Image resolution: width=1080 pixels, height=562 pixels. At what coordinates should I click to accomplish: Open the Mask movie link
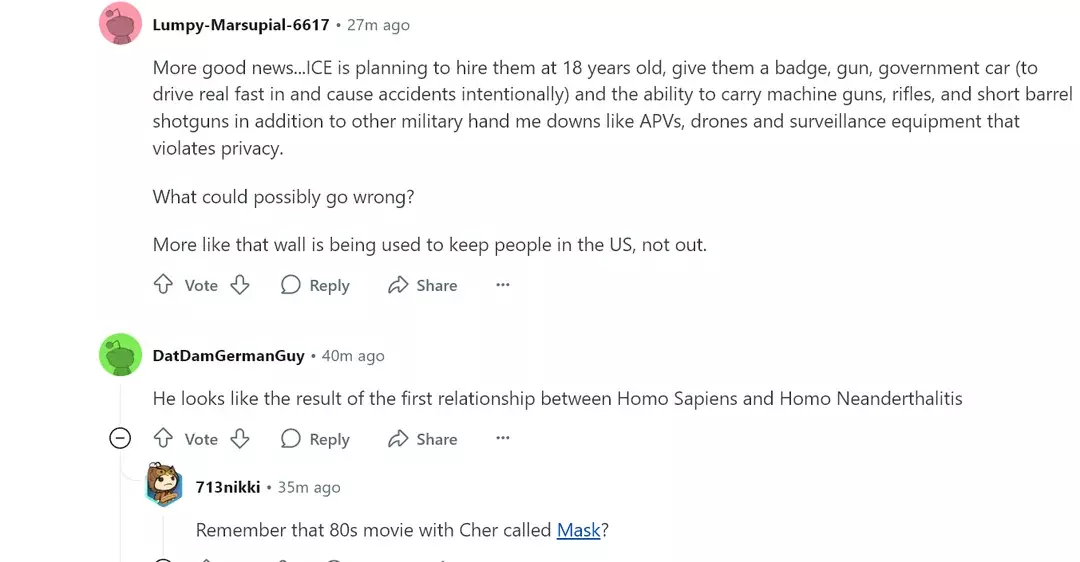tap(578, 530)
